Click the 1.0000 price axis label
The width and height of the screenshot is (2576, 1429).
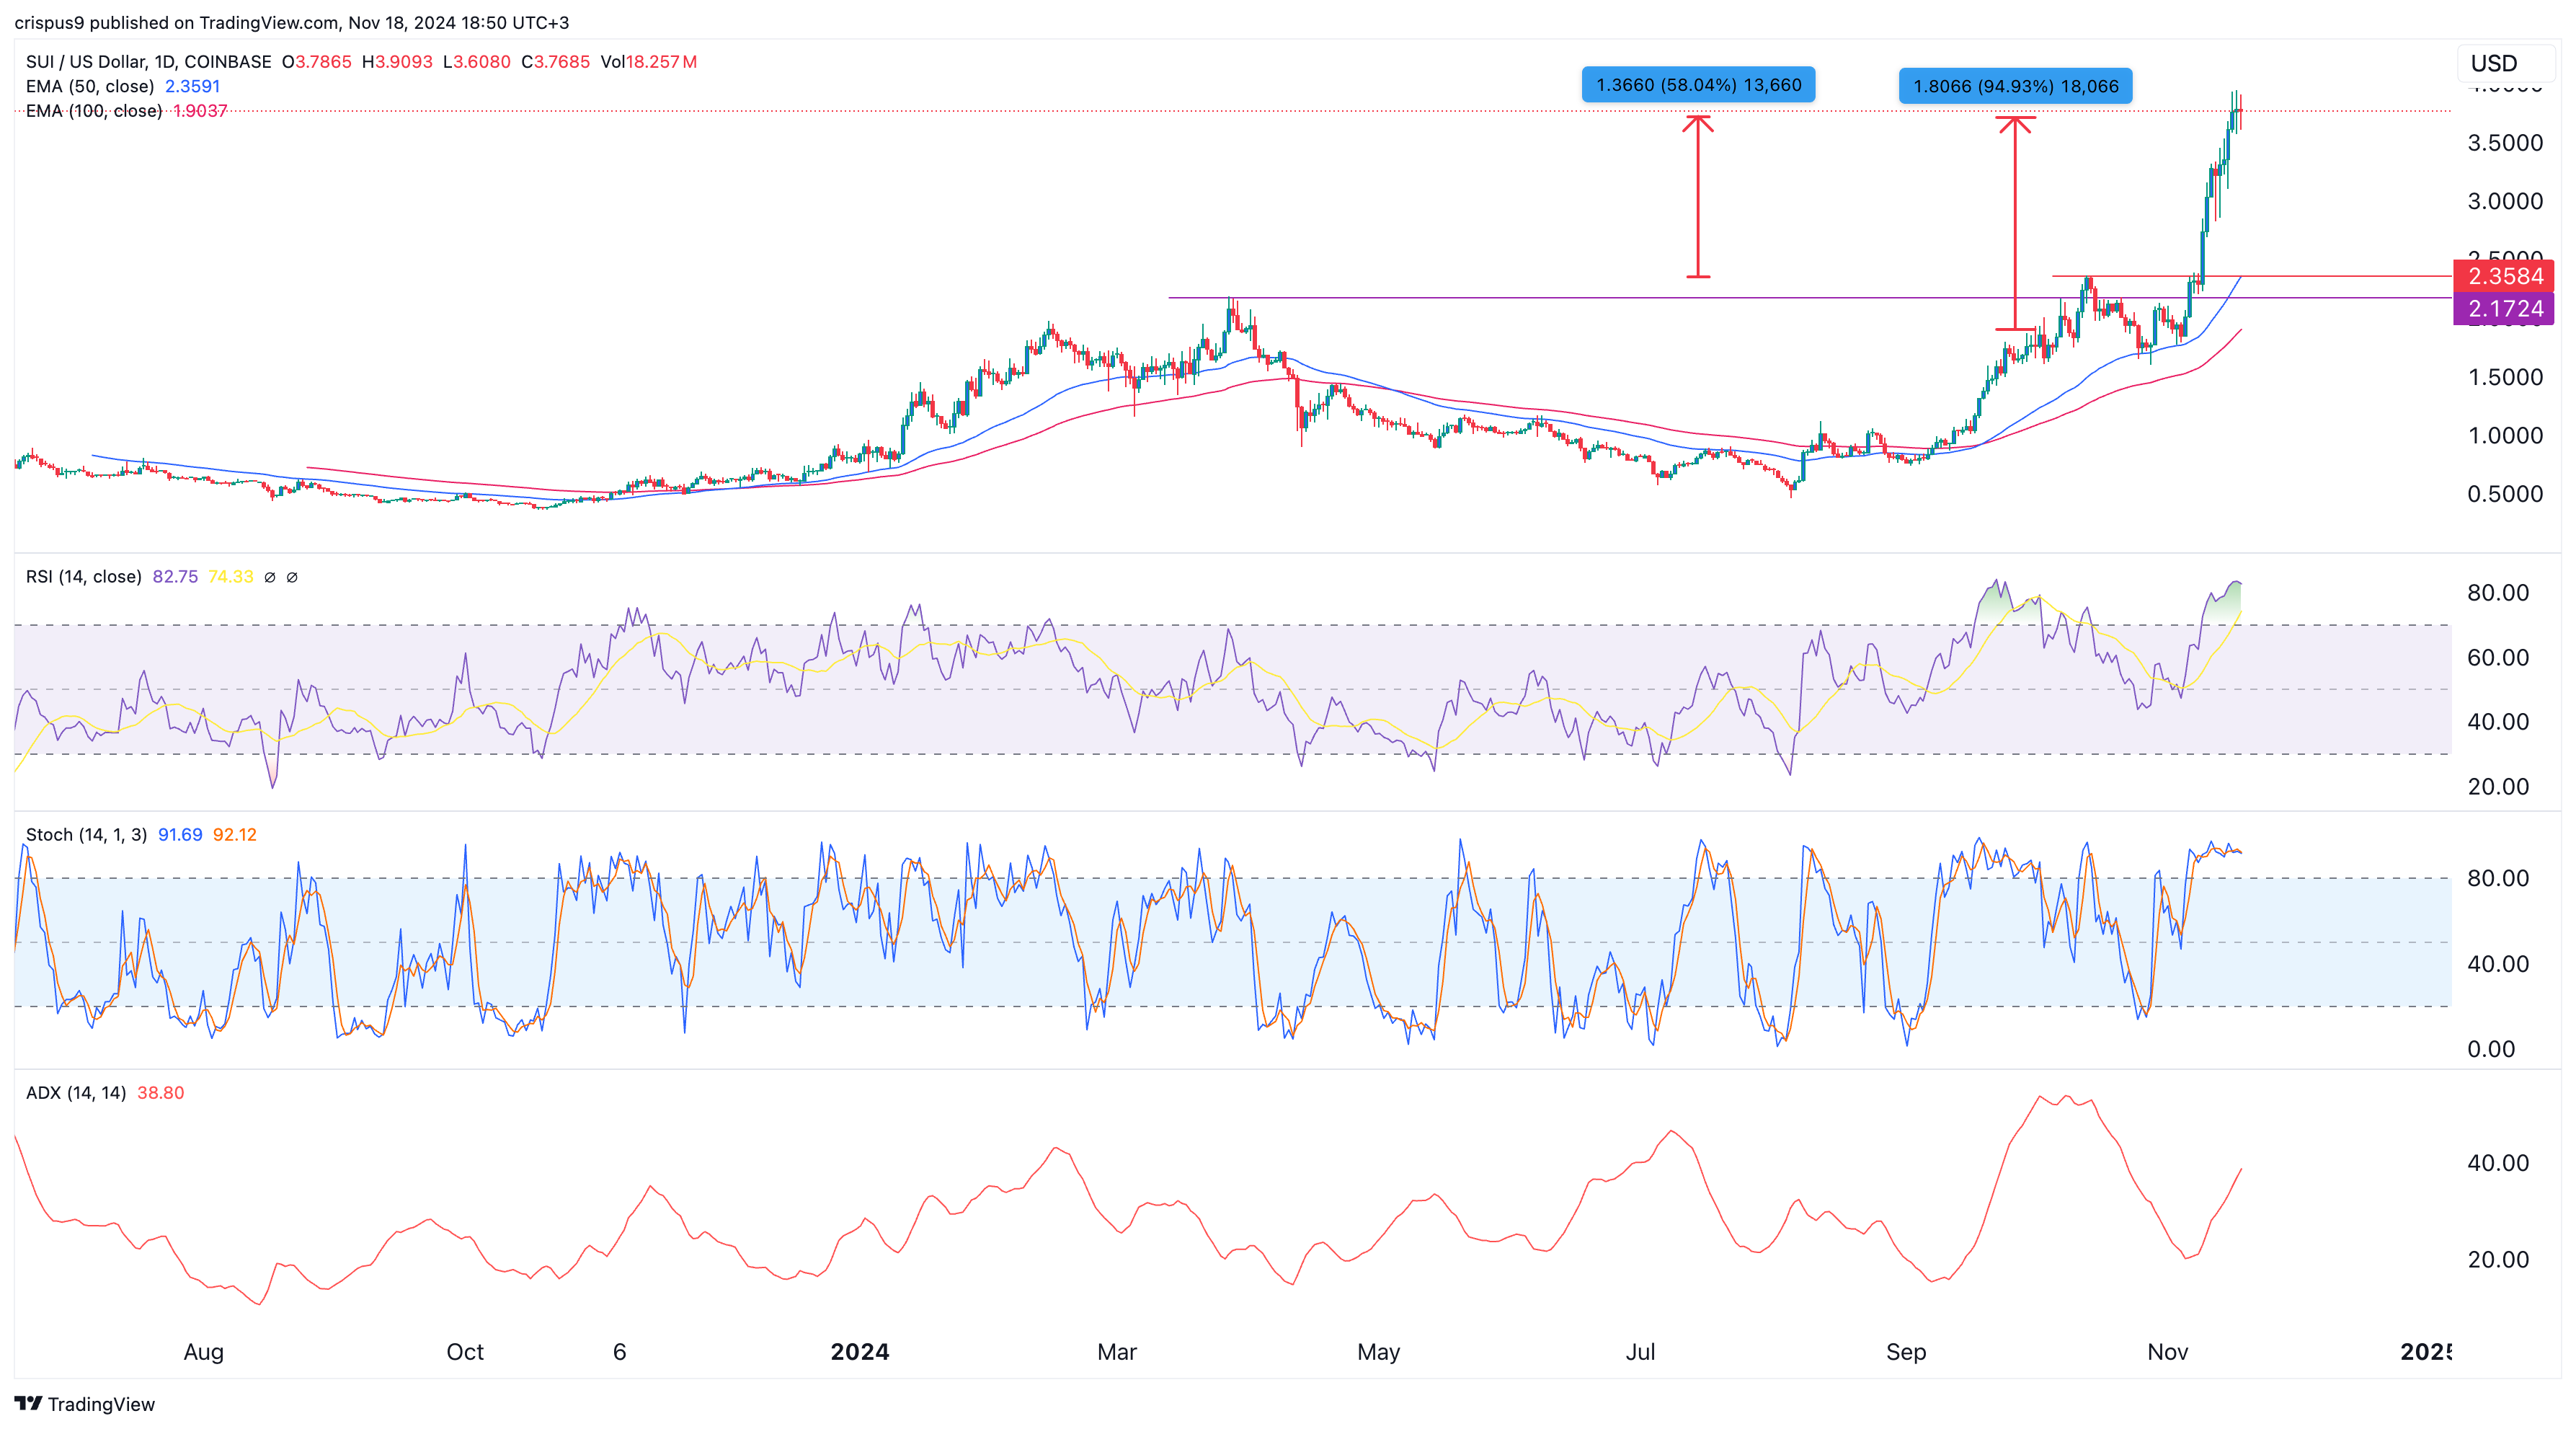2505,435
